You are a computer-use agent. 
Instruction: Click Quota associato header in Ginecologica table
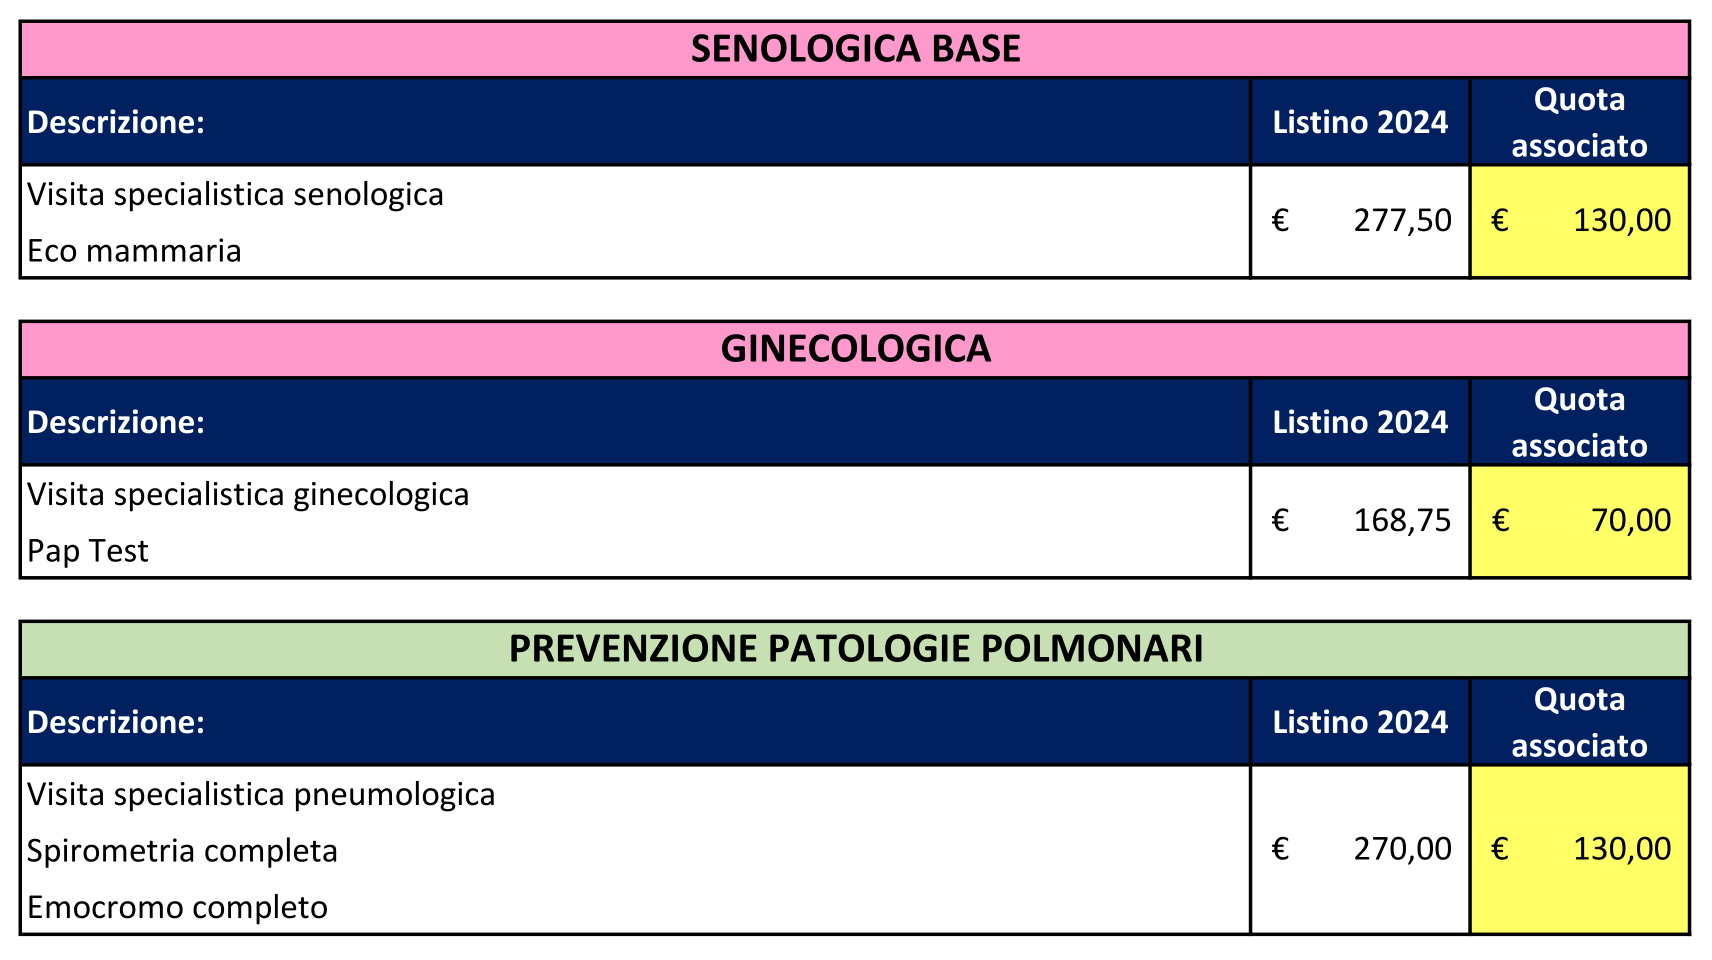coord(1579,422)
